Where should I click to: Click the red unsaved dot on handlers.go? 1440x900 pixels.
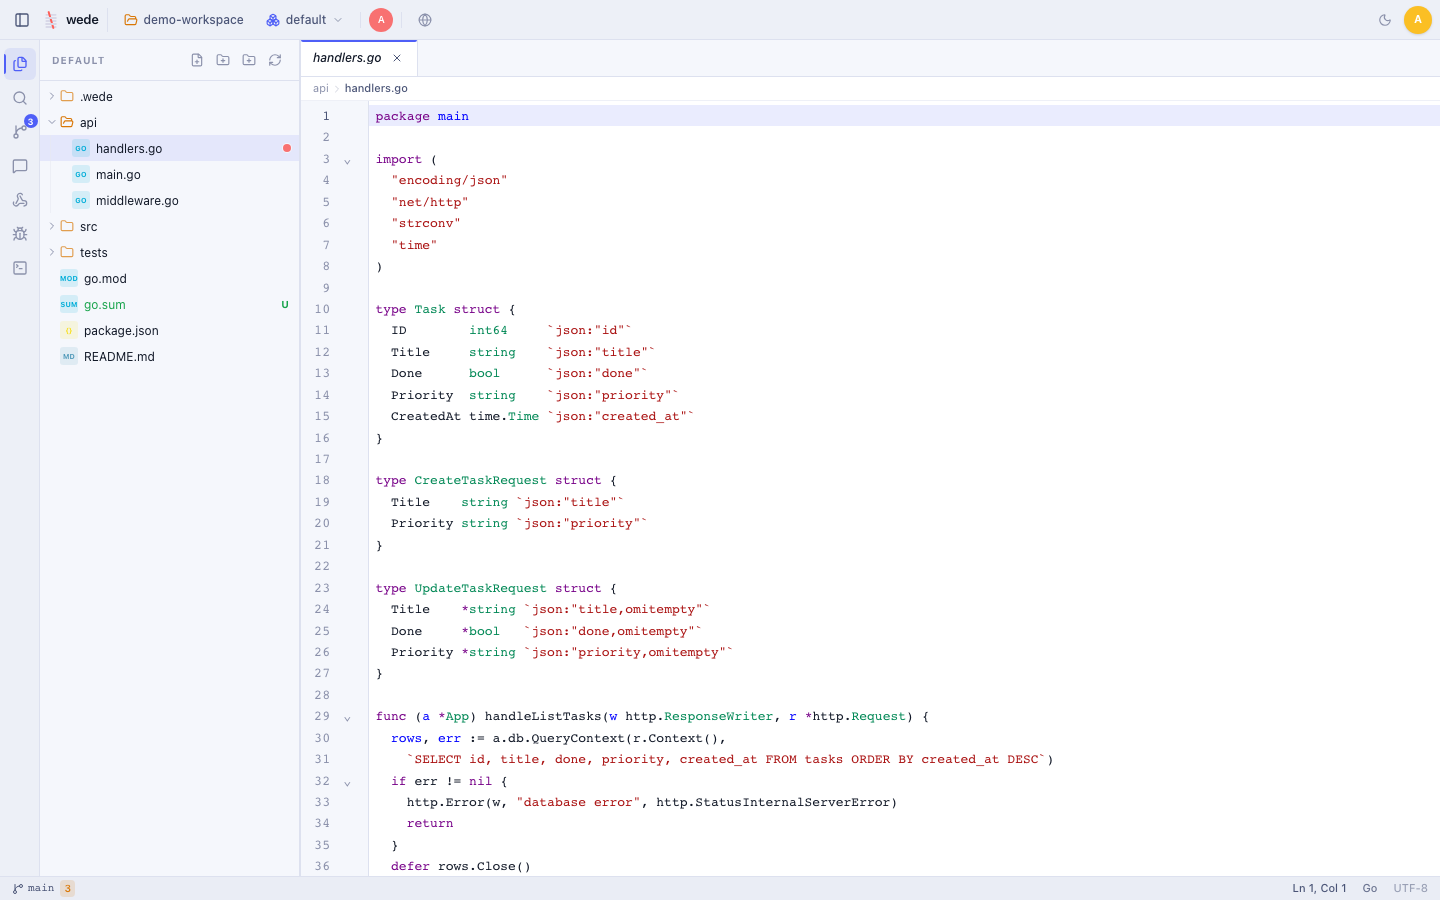click(287, 148)
